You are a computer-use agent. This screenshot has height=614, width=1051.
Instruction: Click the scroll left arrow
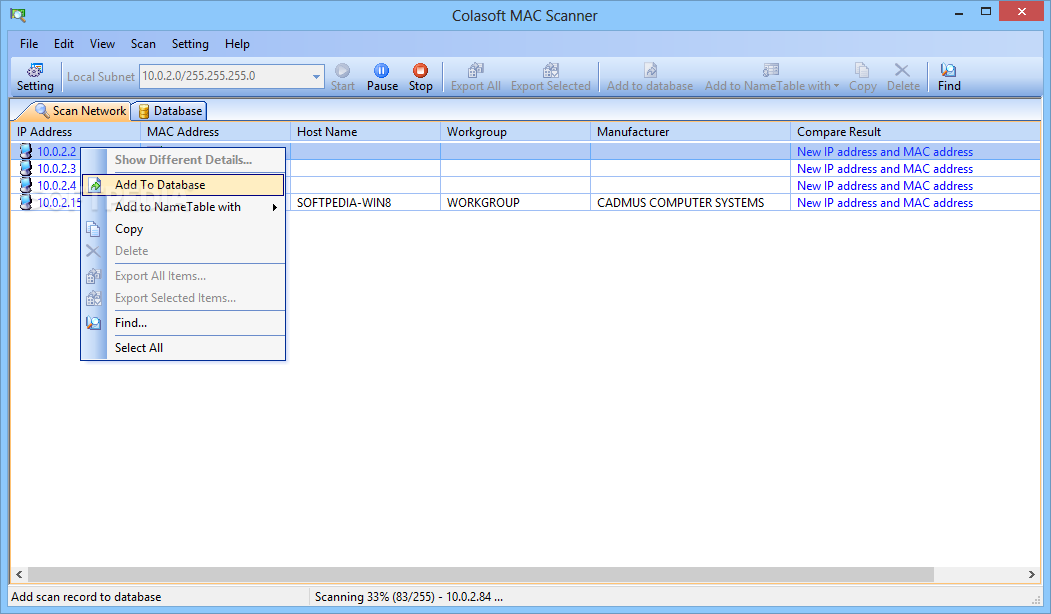[x=19, y=574]
